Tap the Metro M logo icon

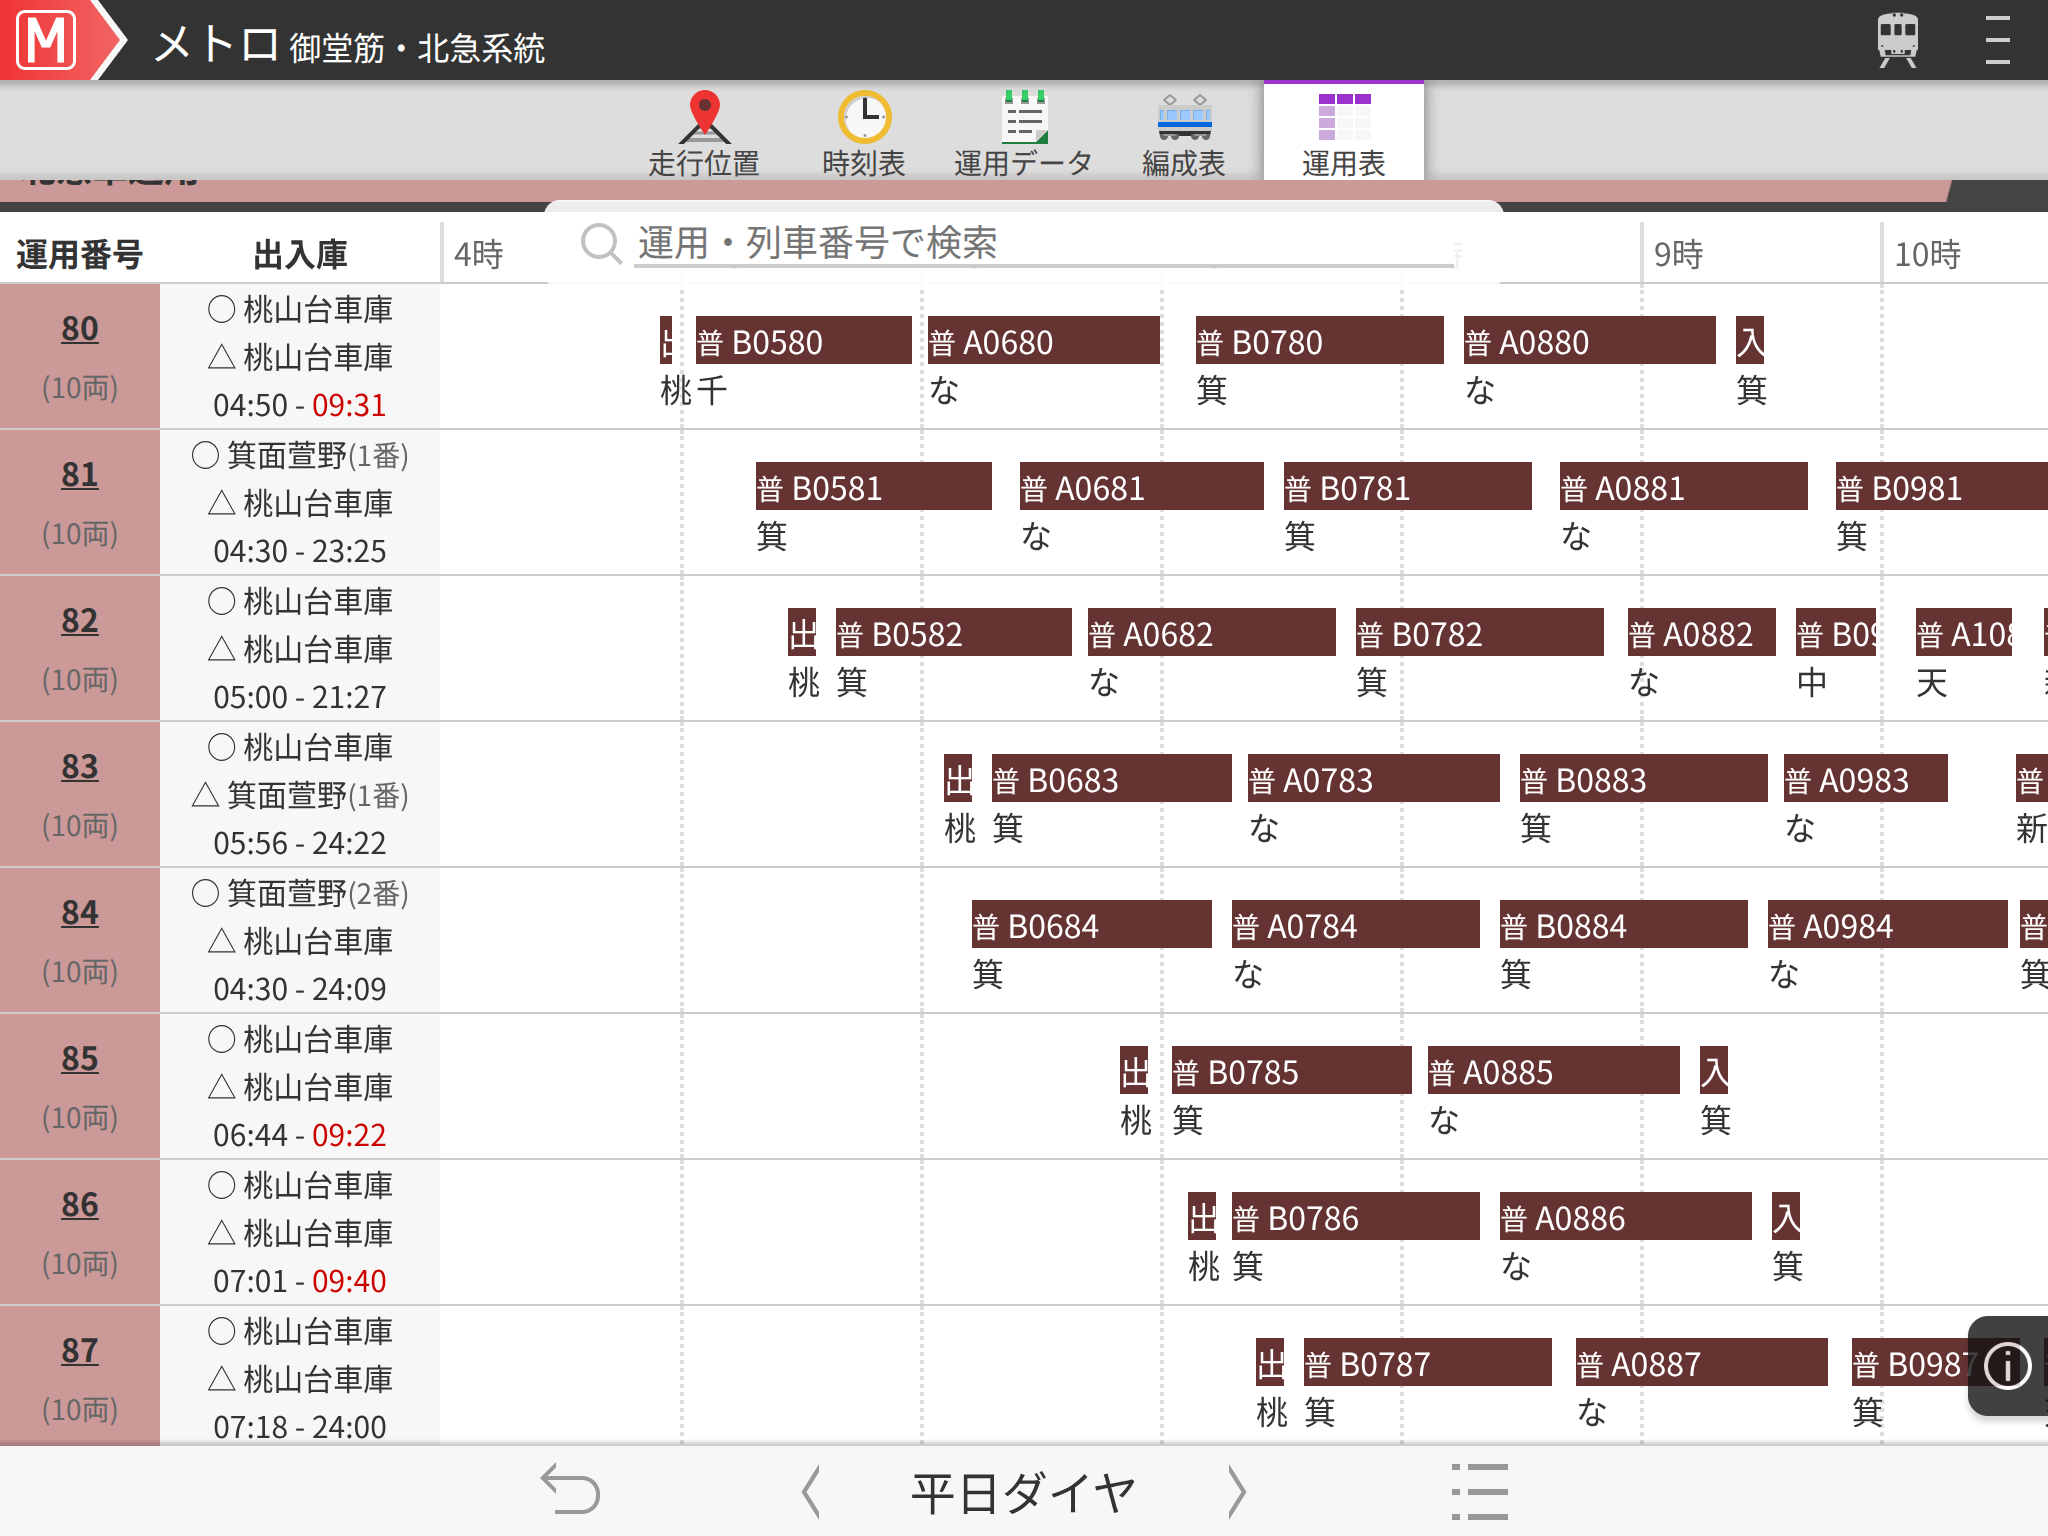[x=47, y=40]
